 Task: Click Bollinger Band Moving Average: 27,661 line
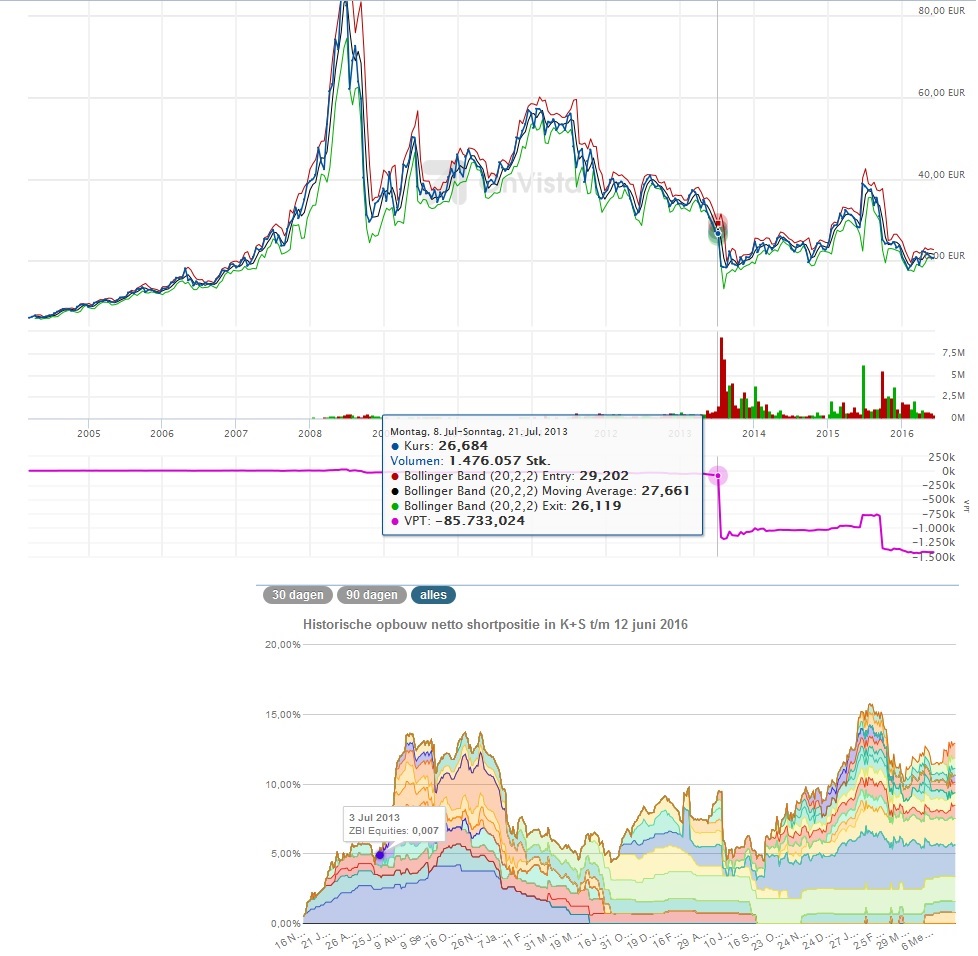(540, 491)
